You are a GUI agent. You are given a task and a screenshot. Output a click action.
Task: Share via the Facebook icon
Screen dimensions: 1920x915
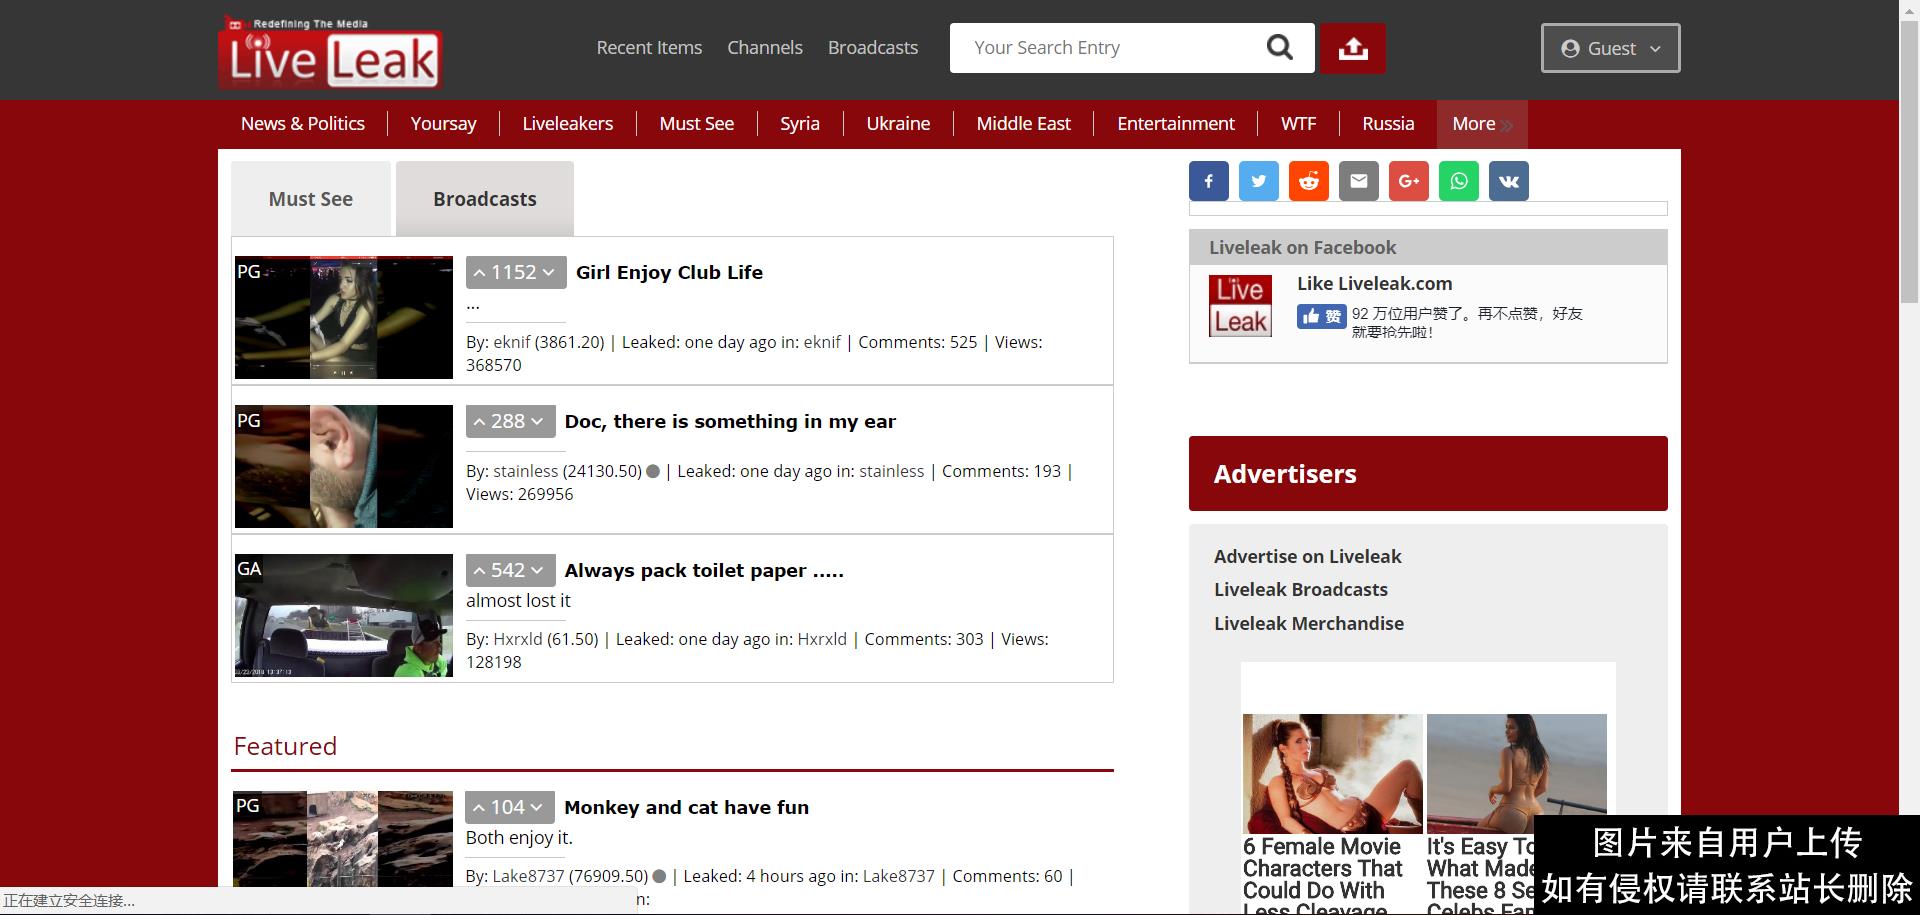1208,181
